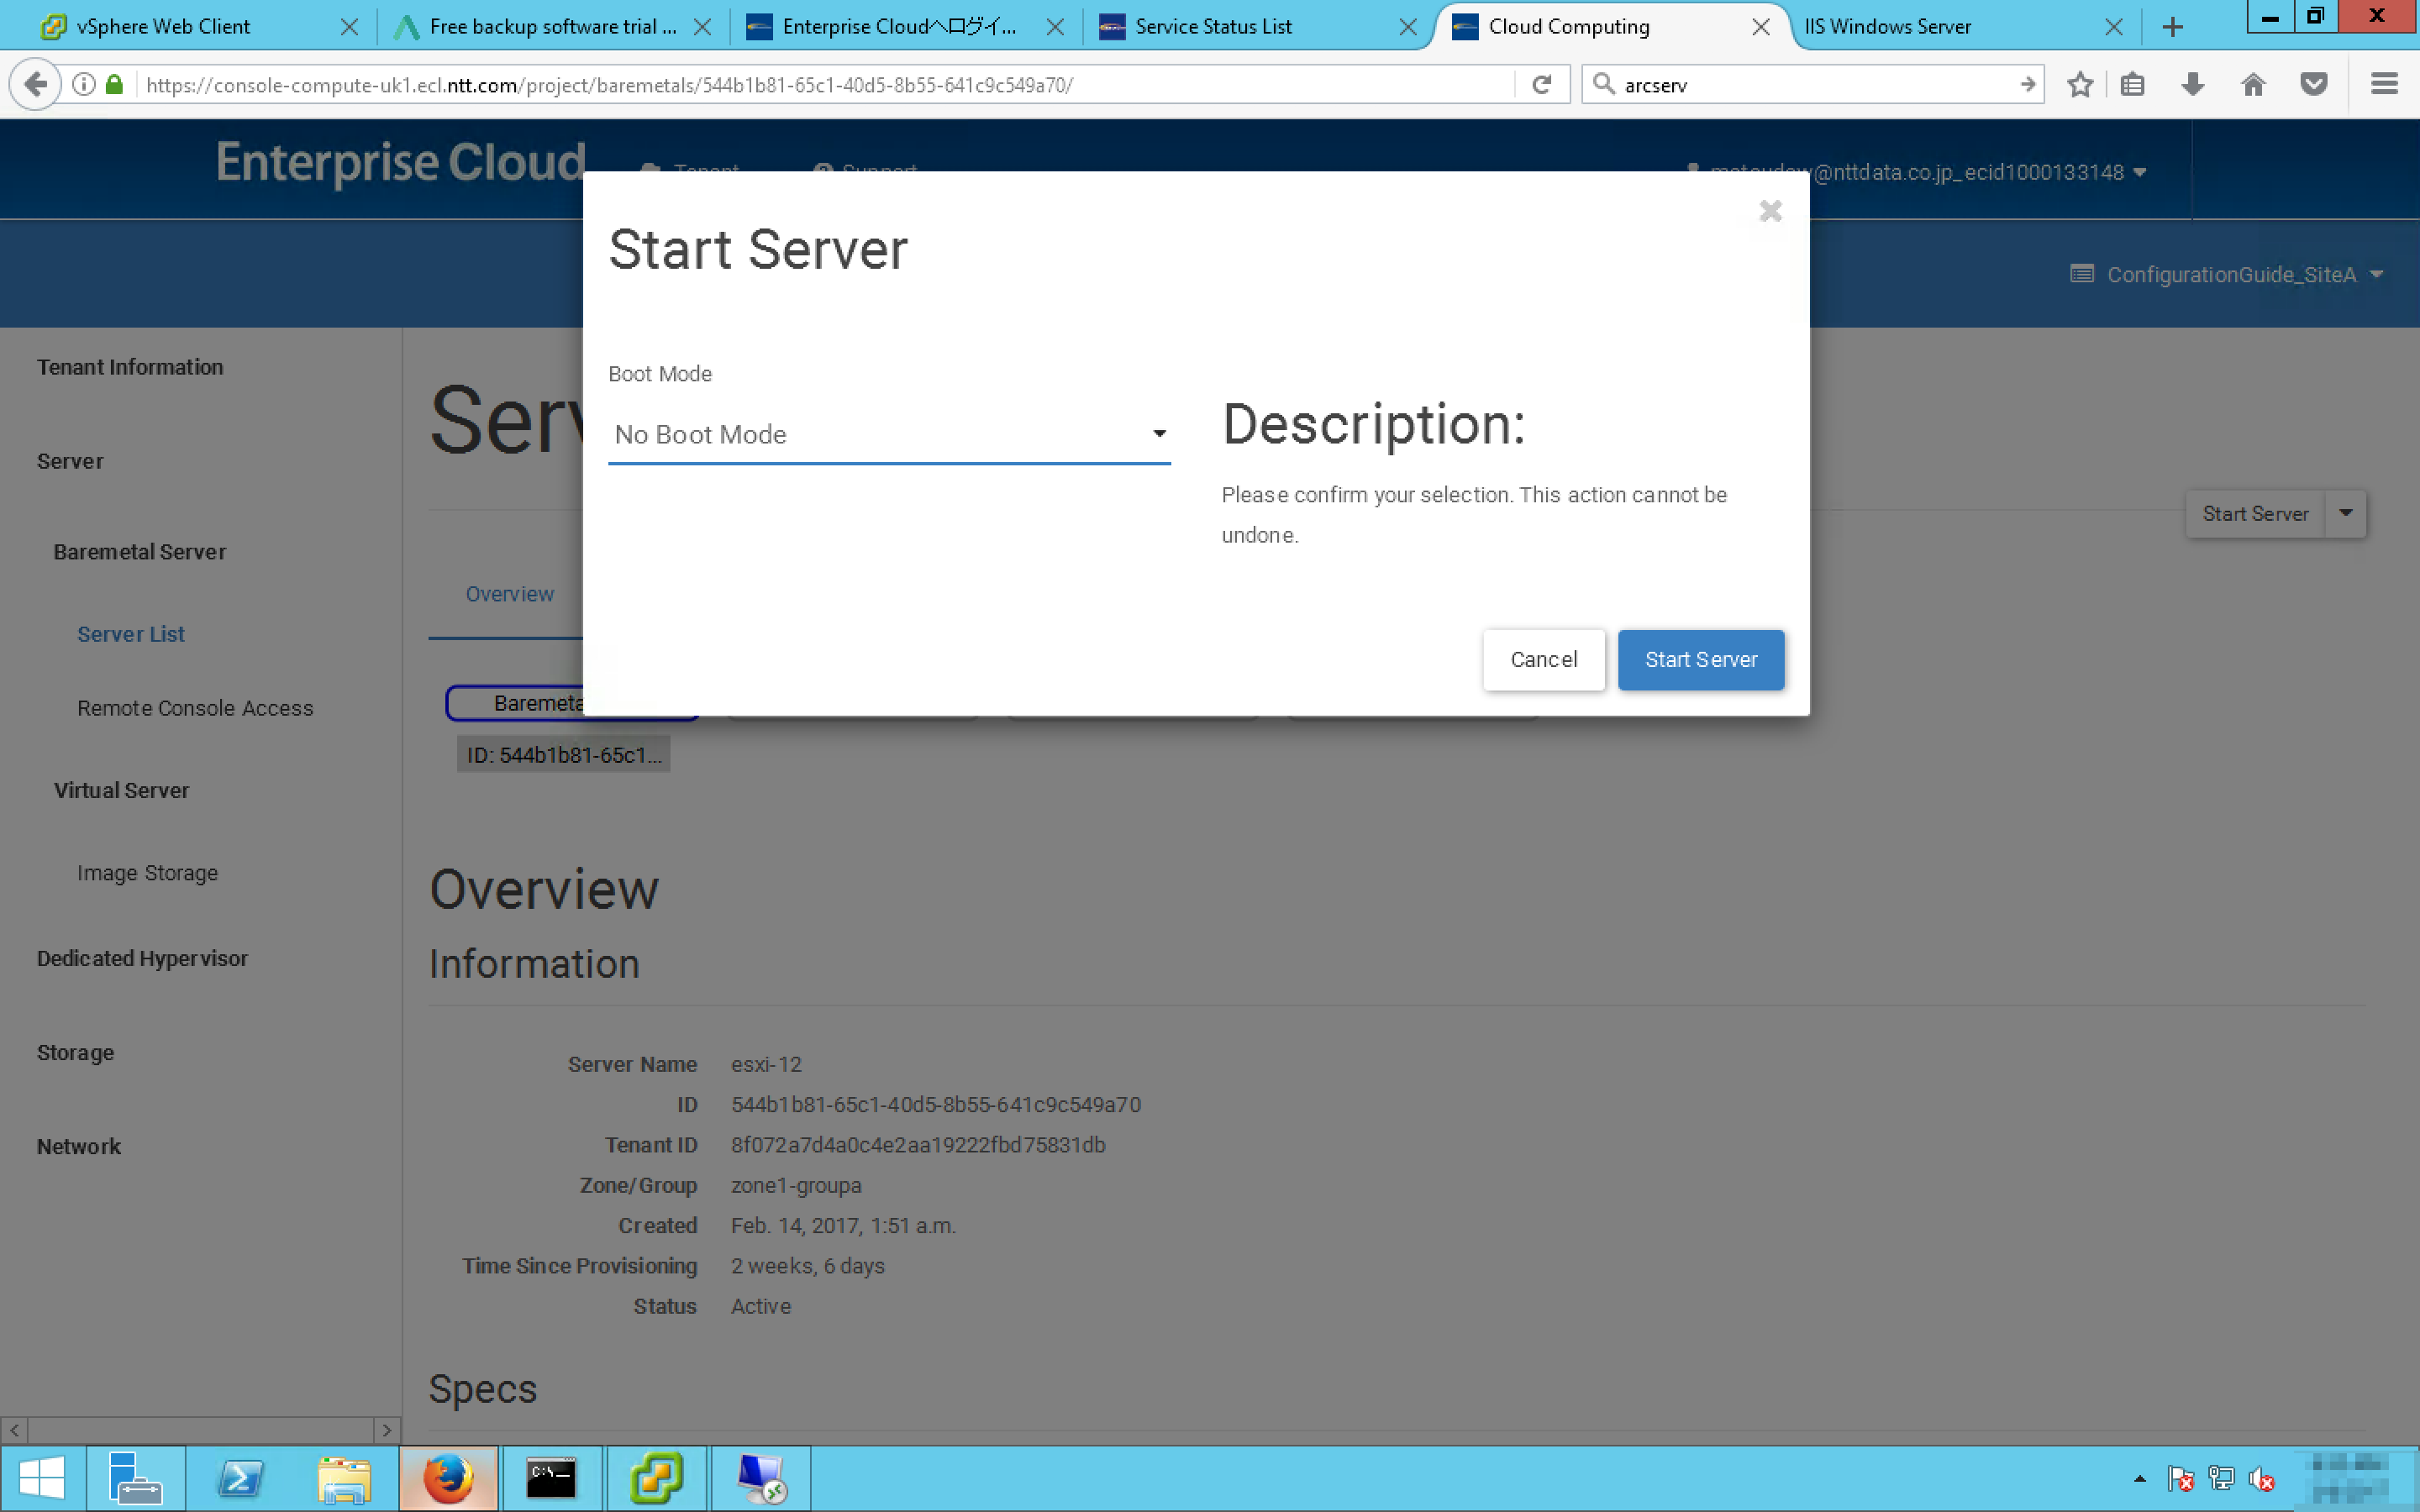Click the browser reload icon

pyautogui.click(x=1541, y=85)
